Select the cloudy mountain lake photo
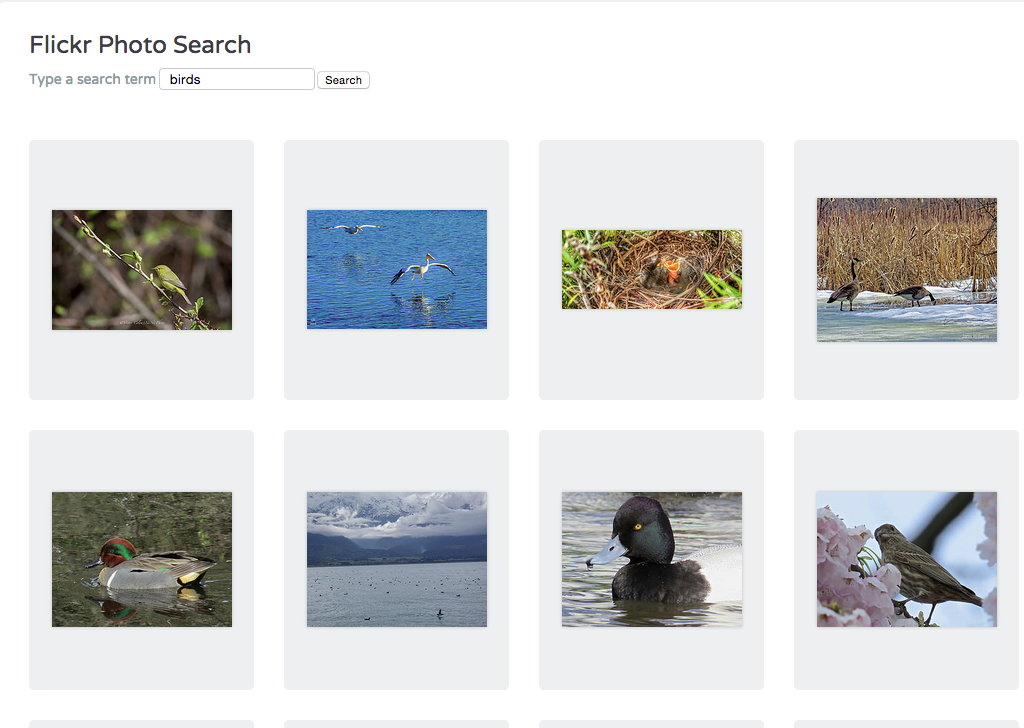This screenshot has height=728, width=1024. pos(397,559)
